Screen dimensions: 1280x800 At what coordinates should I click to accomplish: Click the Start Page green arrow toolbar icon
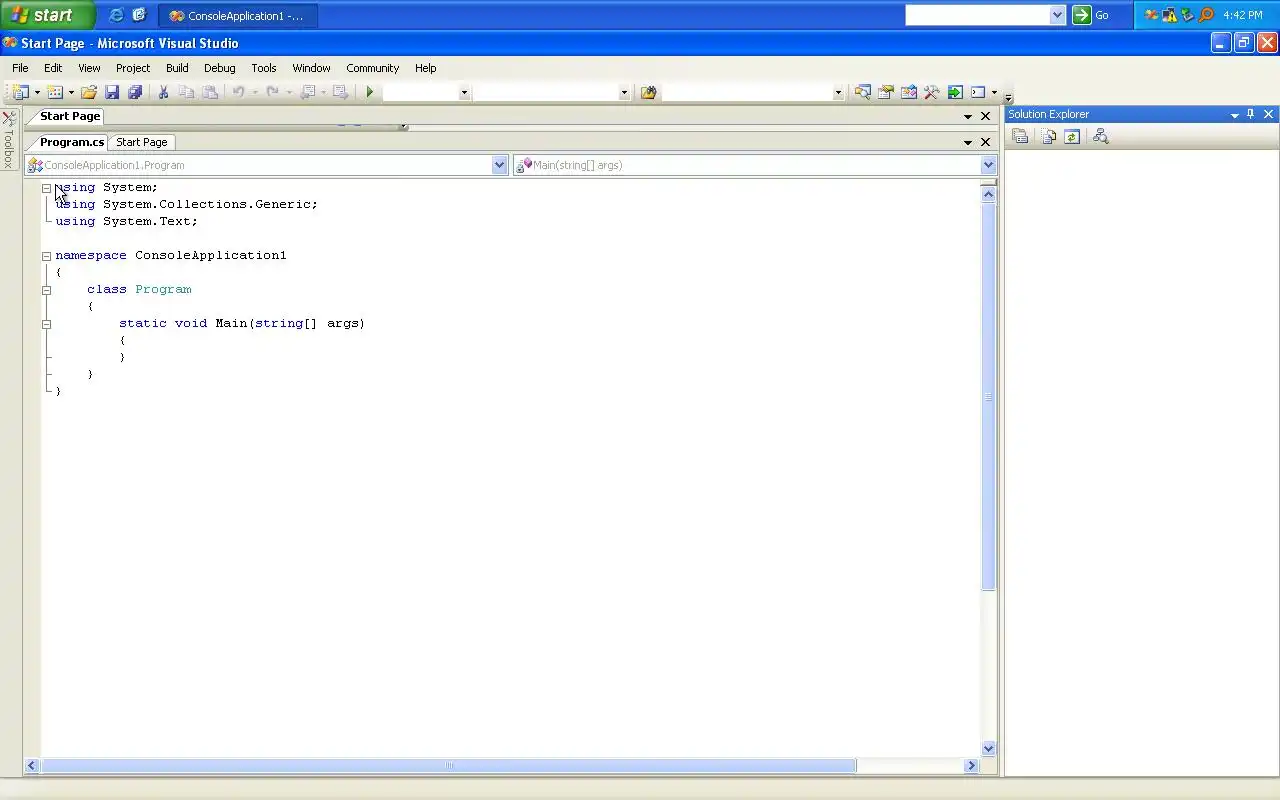[x=955, y=92]
